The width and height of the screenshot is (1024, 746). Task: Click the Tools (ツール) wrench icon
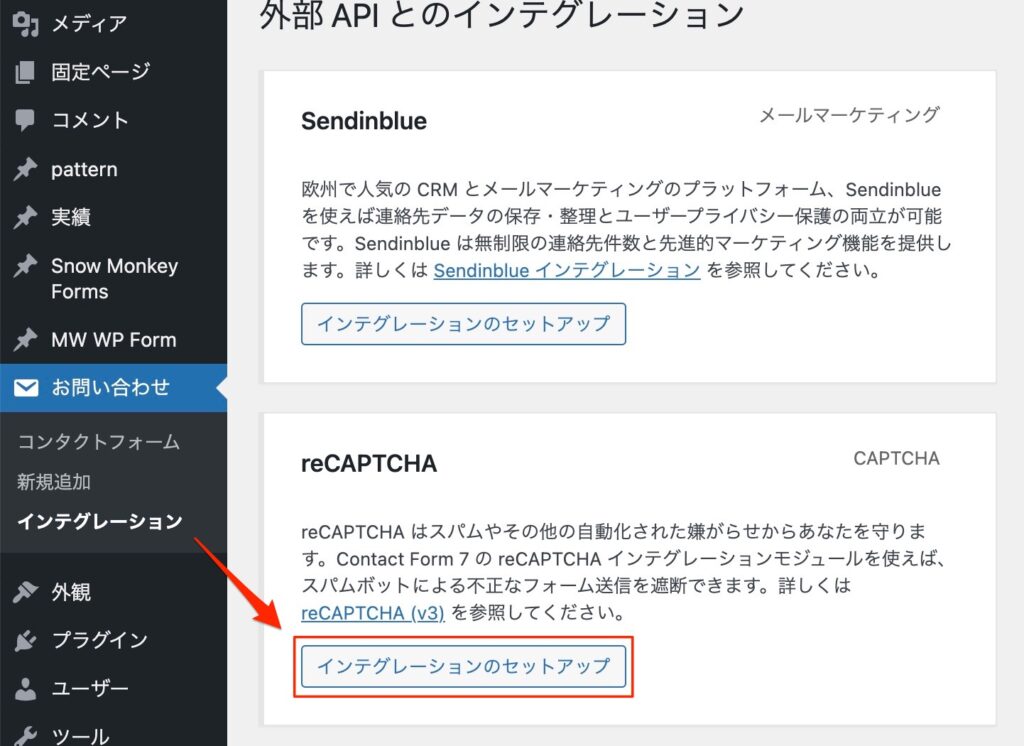(x=26, y=737)
